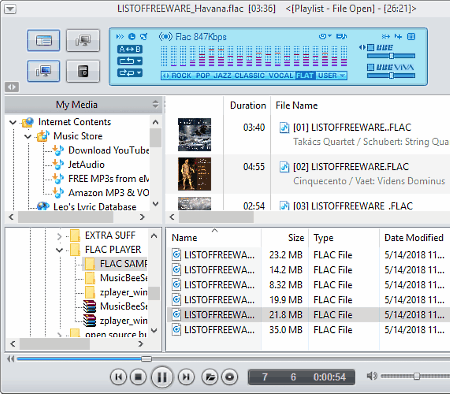The width and height of the screenshot is (450, 394).
Task: Enable the BBE ViVA effect checkbox
Action: [x=370, y=67]
